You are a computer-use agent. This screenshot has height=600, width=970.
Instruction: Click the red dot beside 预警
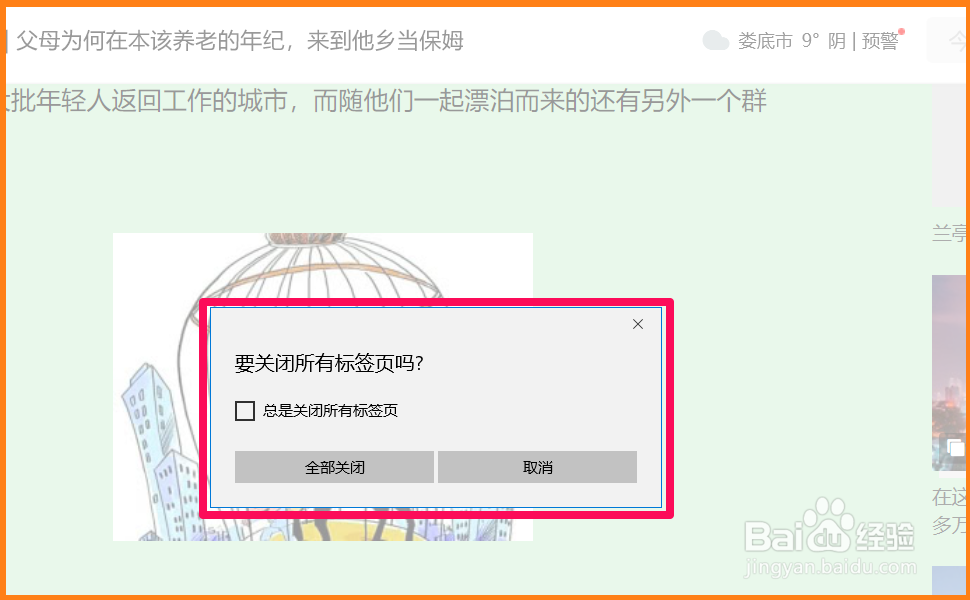coord(902,32)
